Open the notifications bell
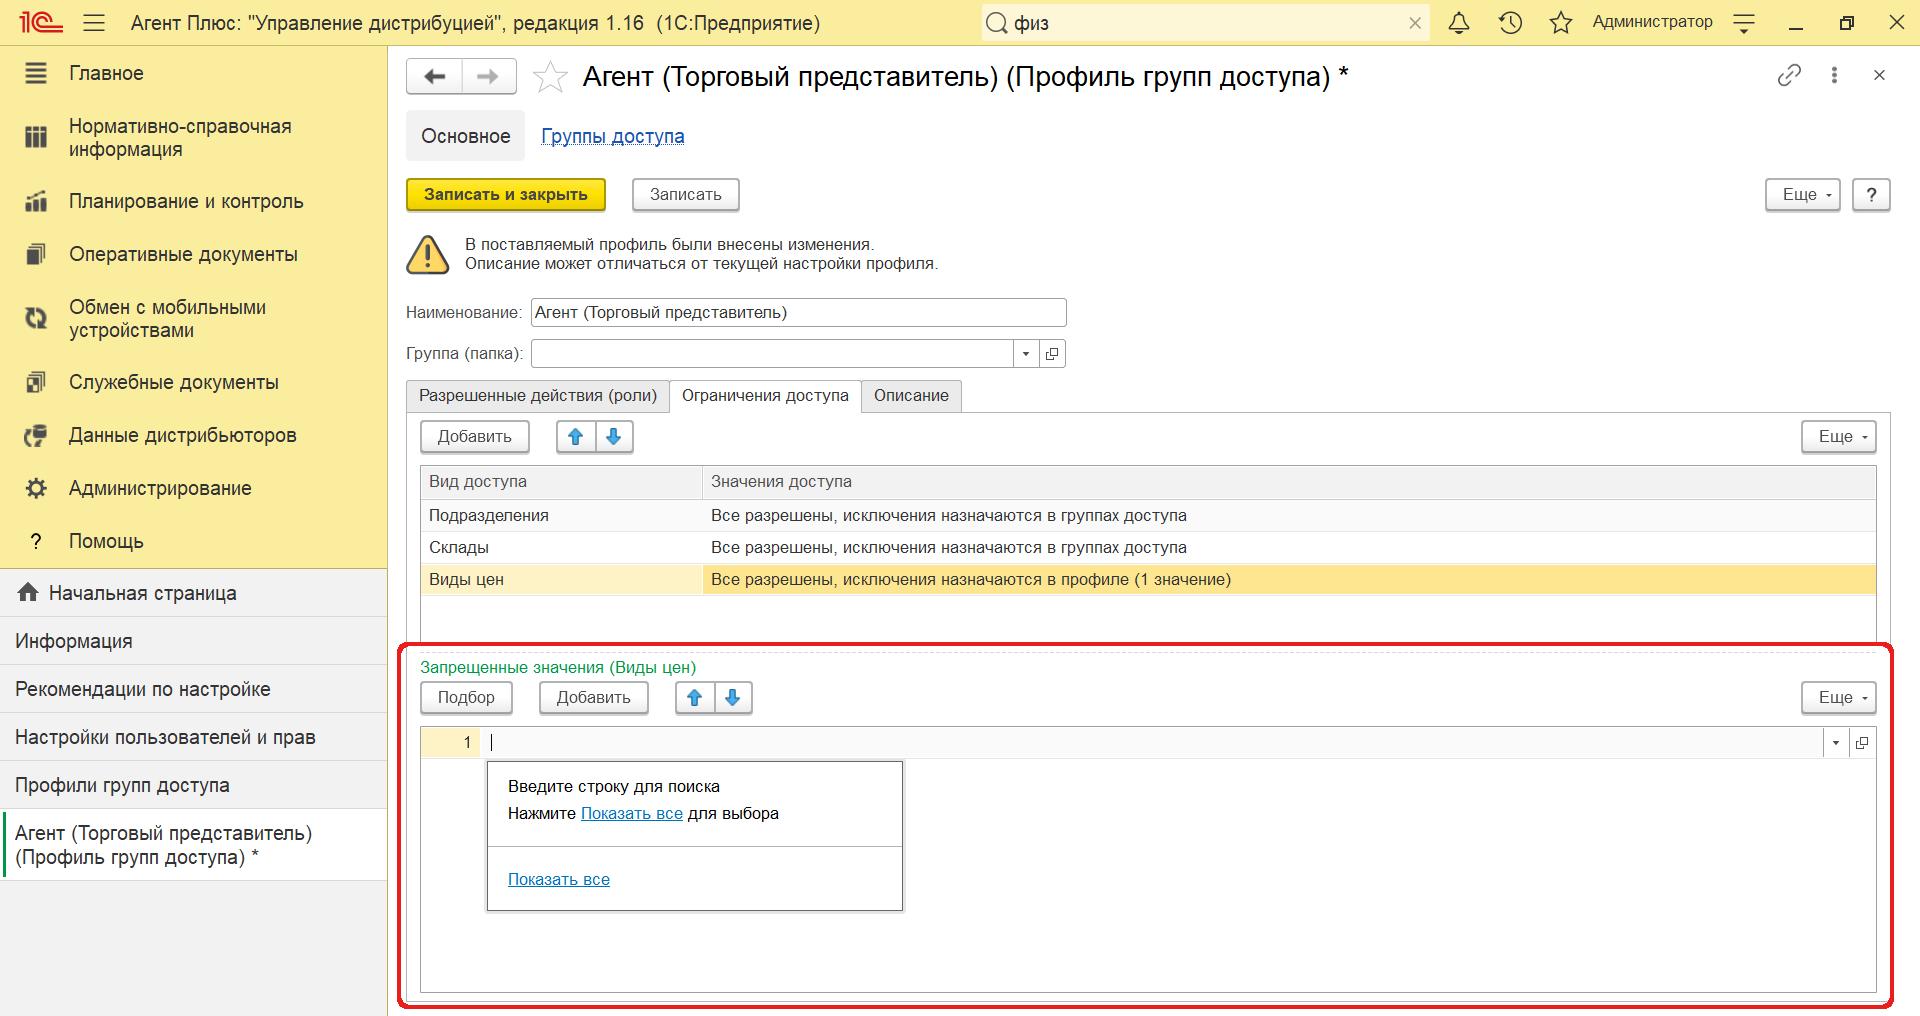The image size is (1920, 1016). pyautogui.click(x=1459, y=22)
